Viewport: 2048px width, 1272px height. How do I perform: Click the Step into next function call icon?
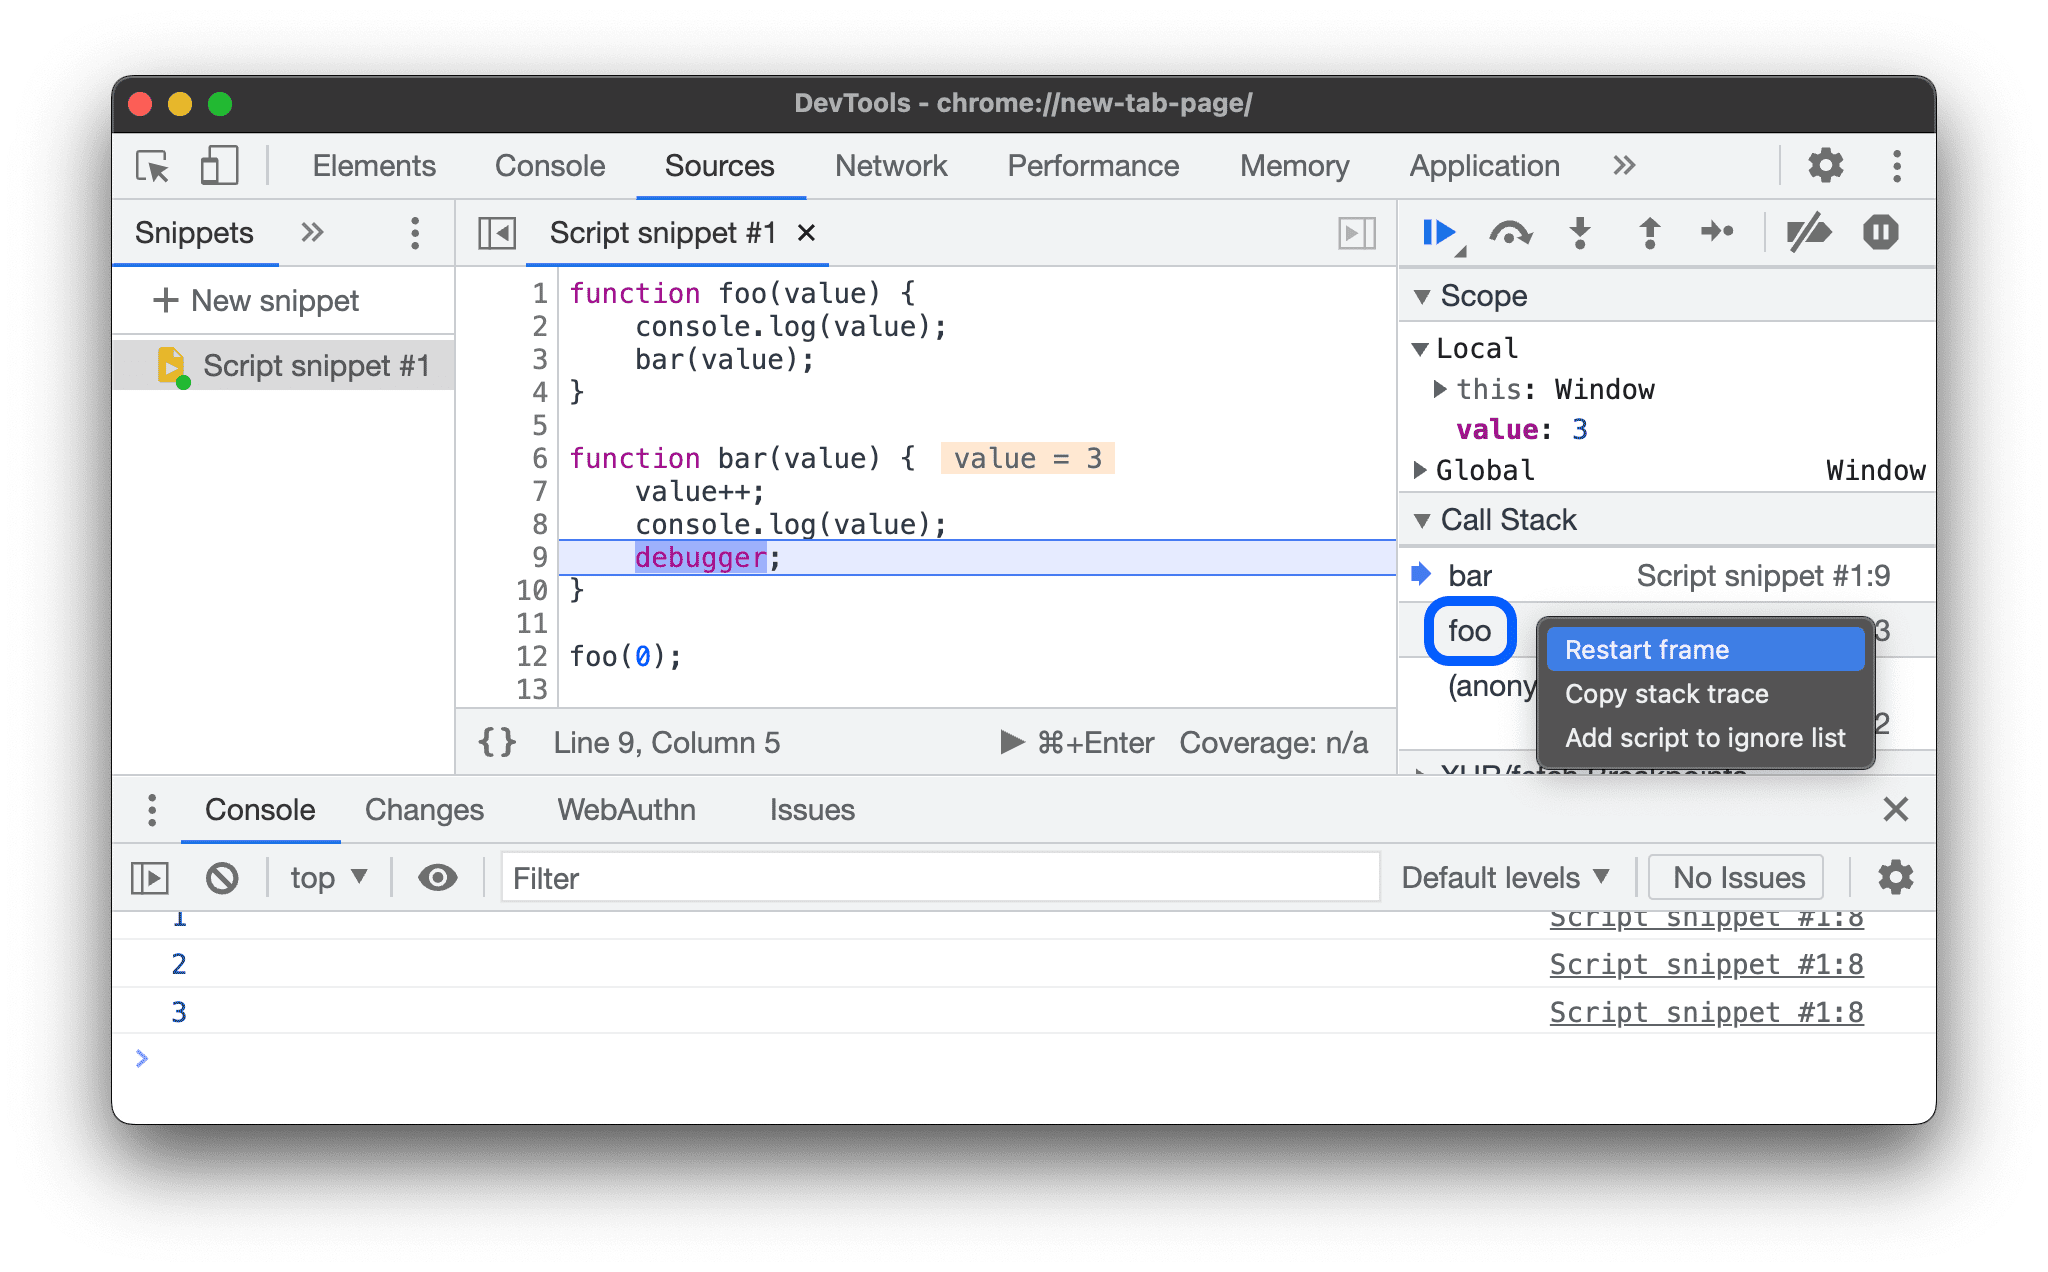point(1582,232)
